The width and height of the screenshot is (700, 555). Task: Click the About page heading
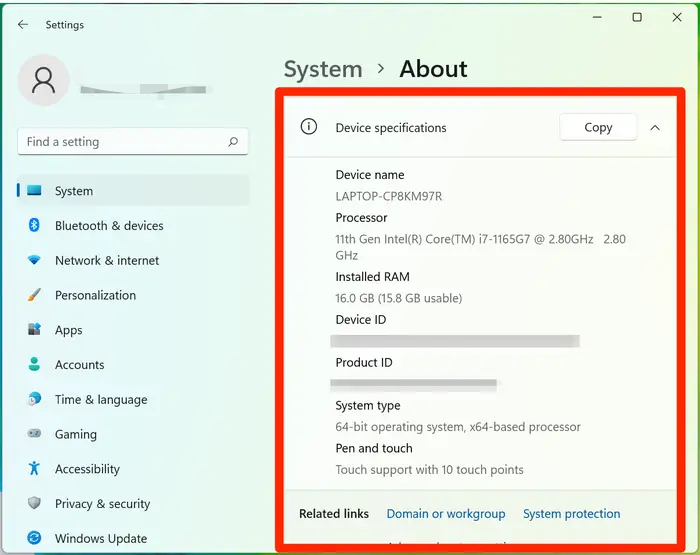tap(433, 69)
